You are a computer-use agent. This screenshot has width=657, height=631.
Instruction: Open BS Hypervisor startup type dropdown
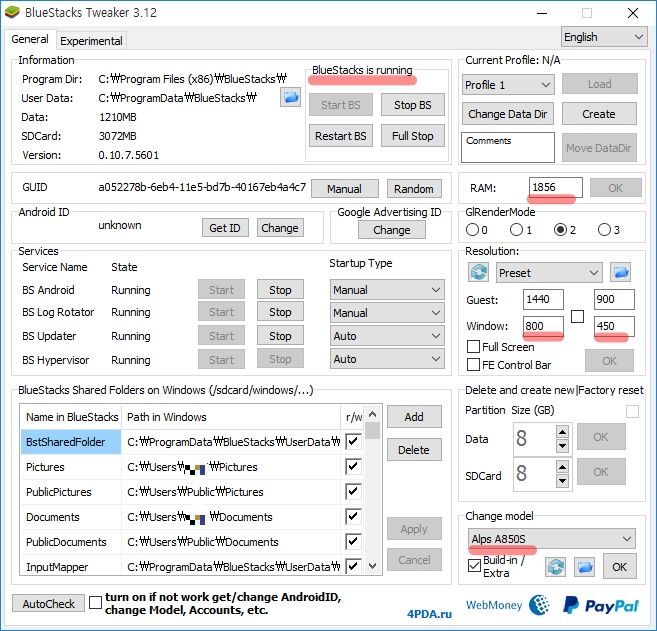tap(387, 359)
